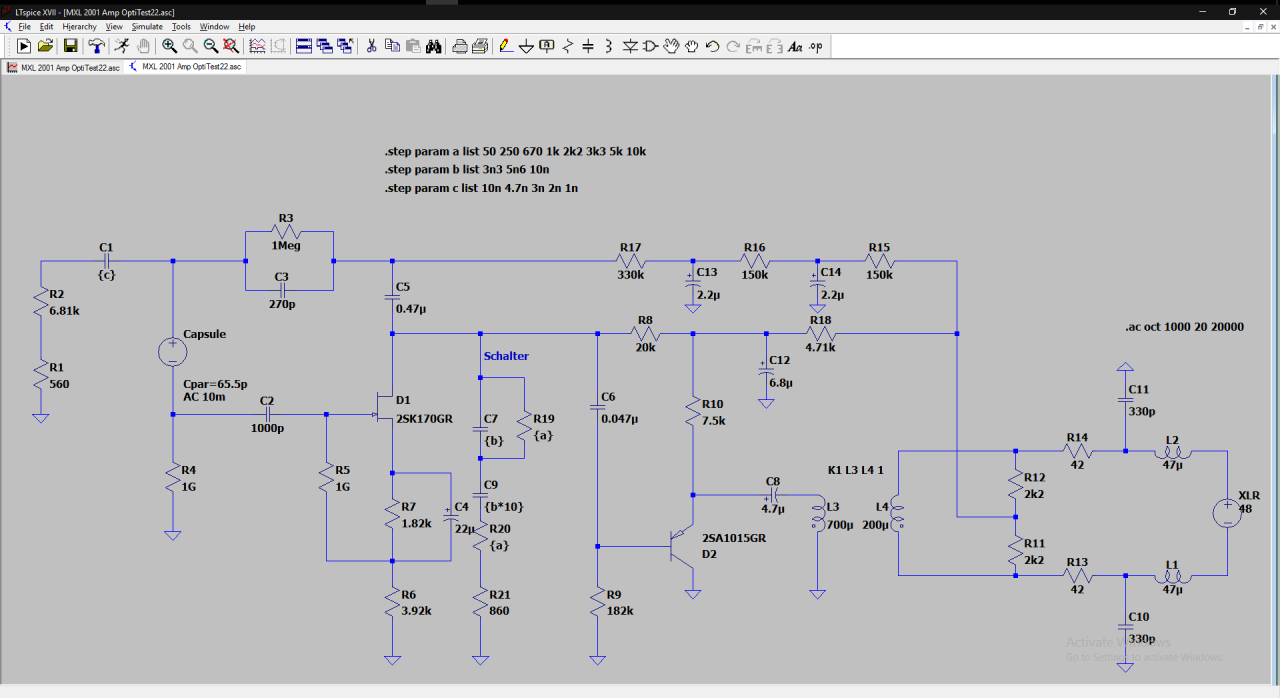
Task: Open Control Panel hammer icon
Action: pos(96,46)
